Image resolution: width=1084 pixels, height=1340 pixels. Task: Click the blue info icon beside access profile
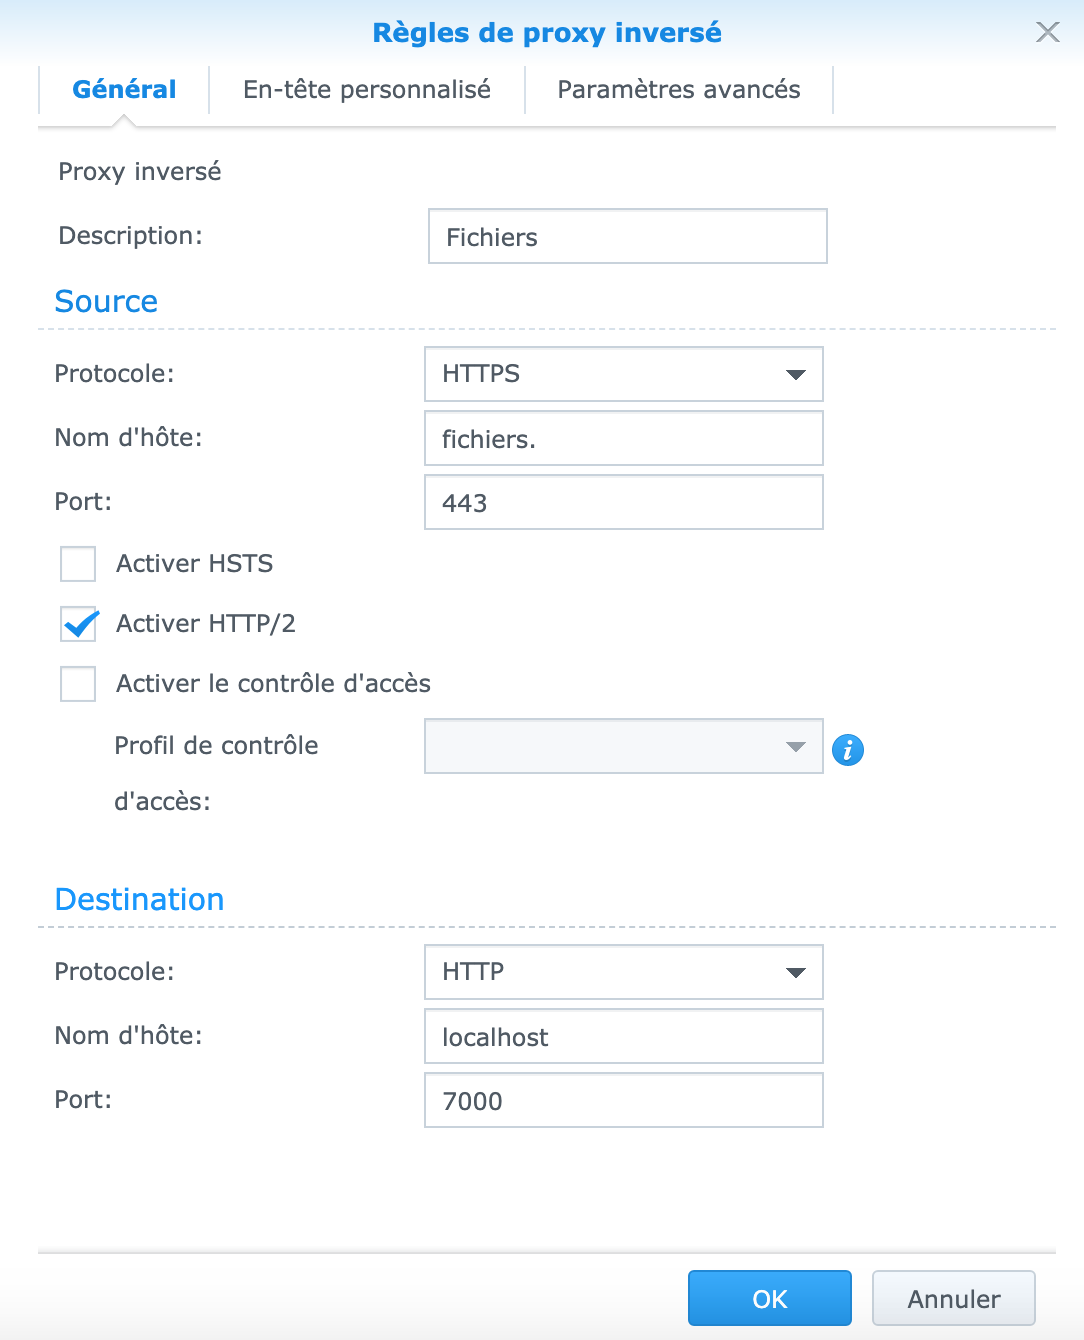pyautogui.click(x=847, y=749)
